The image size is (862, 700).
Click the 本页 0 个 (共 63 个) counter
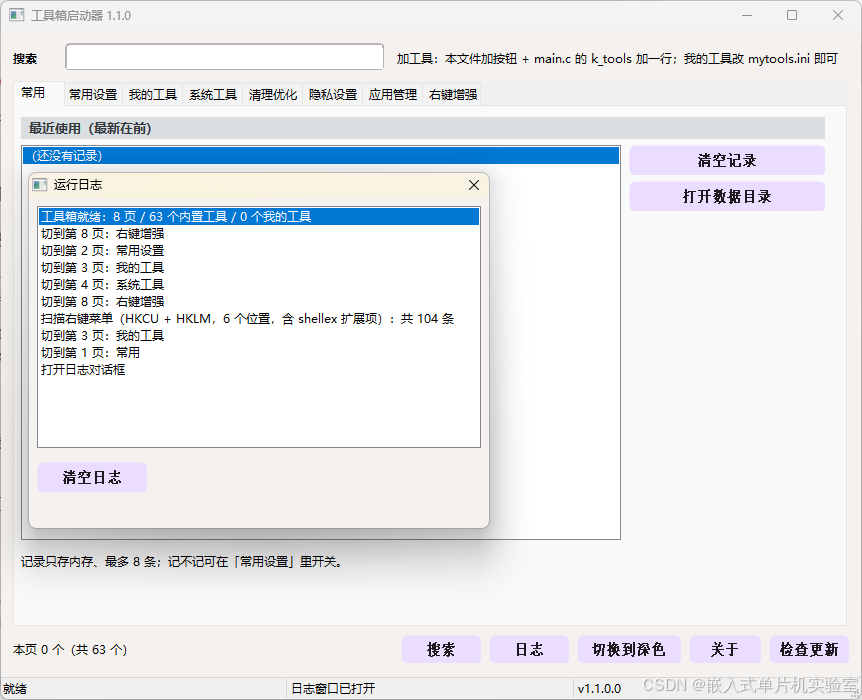click(70, 649)
